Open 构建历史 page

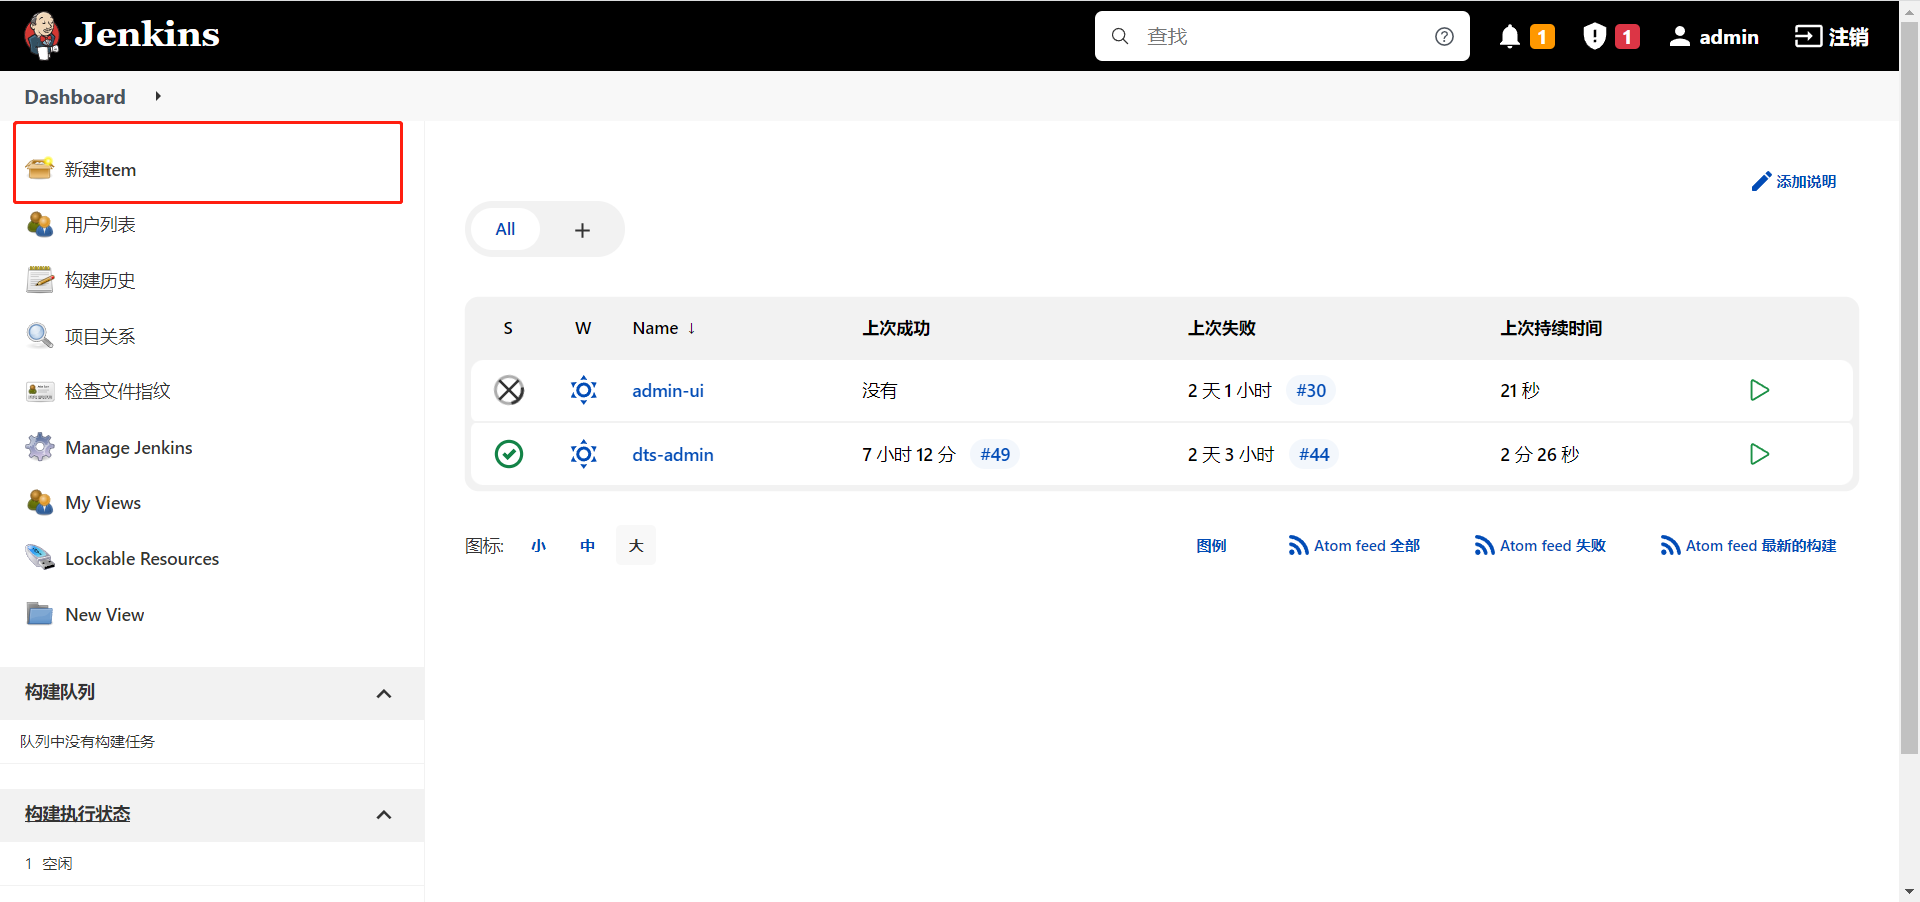click(100, 281)
